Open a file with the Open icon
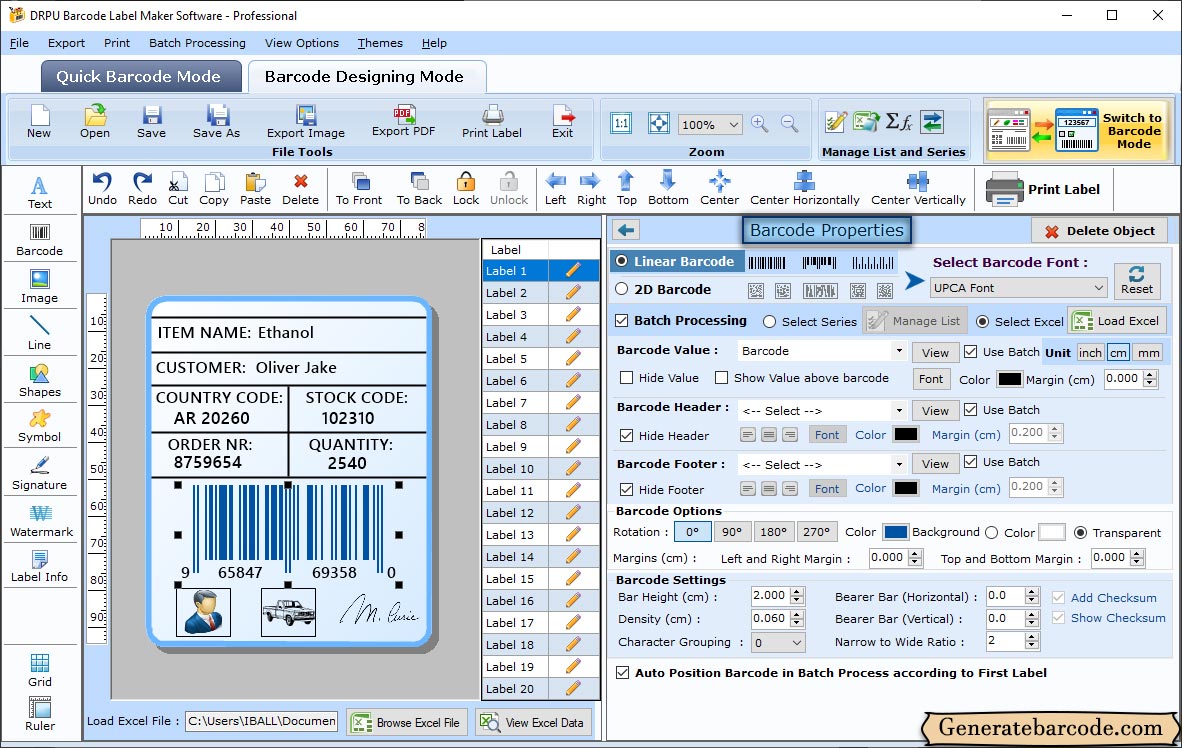 pos(95,121)
